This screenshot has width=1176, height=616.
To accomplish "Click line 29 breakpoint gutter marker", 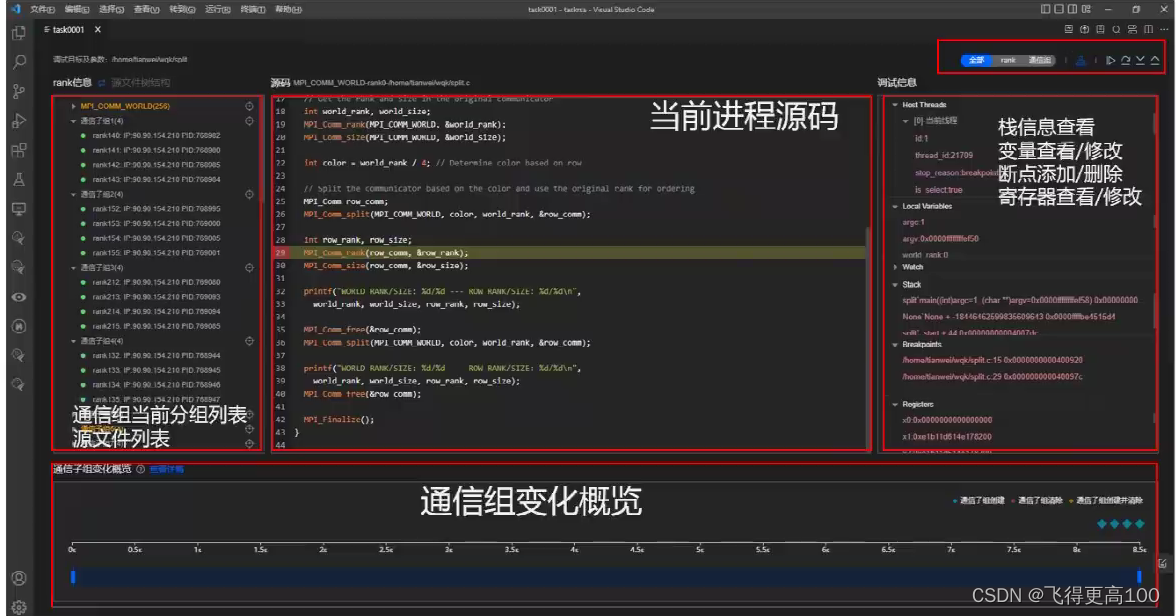I will [280, 253].
